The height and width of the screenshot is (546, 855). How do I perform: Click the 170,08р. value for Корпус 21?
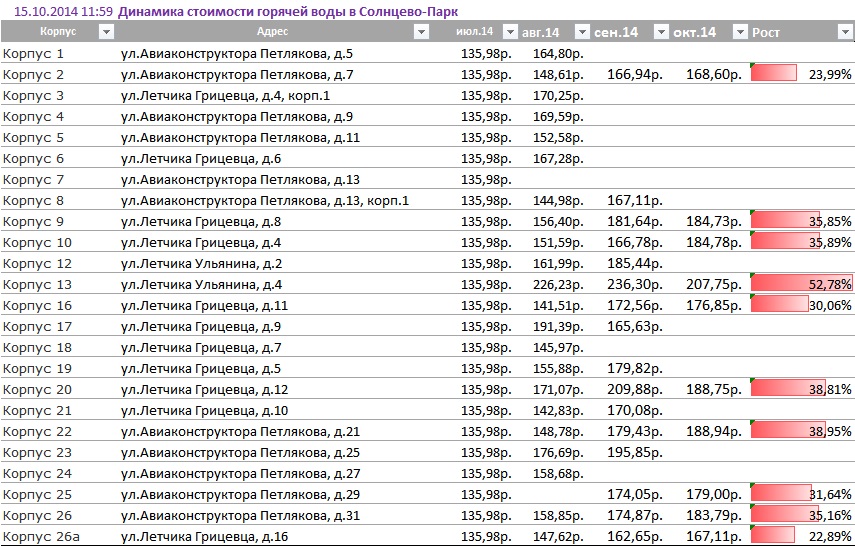tap(635, 411)
